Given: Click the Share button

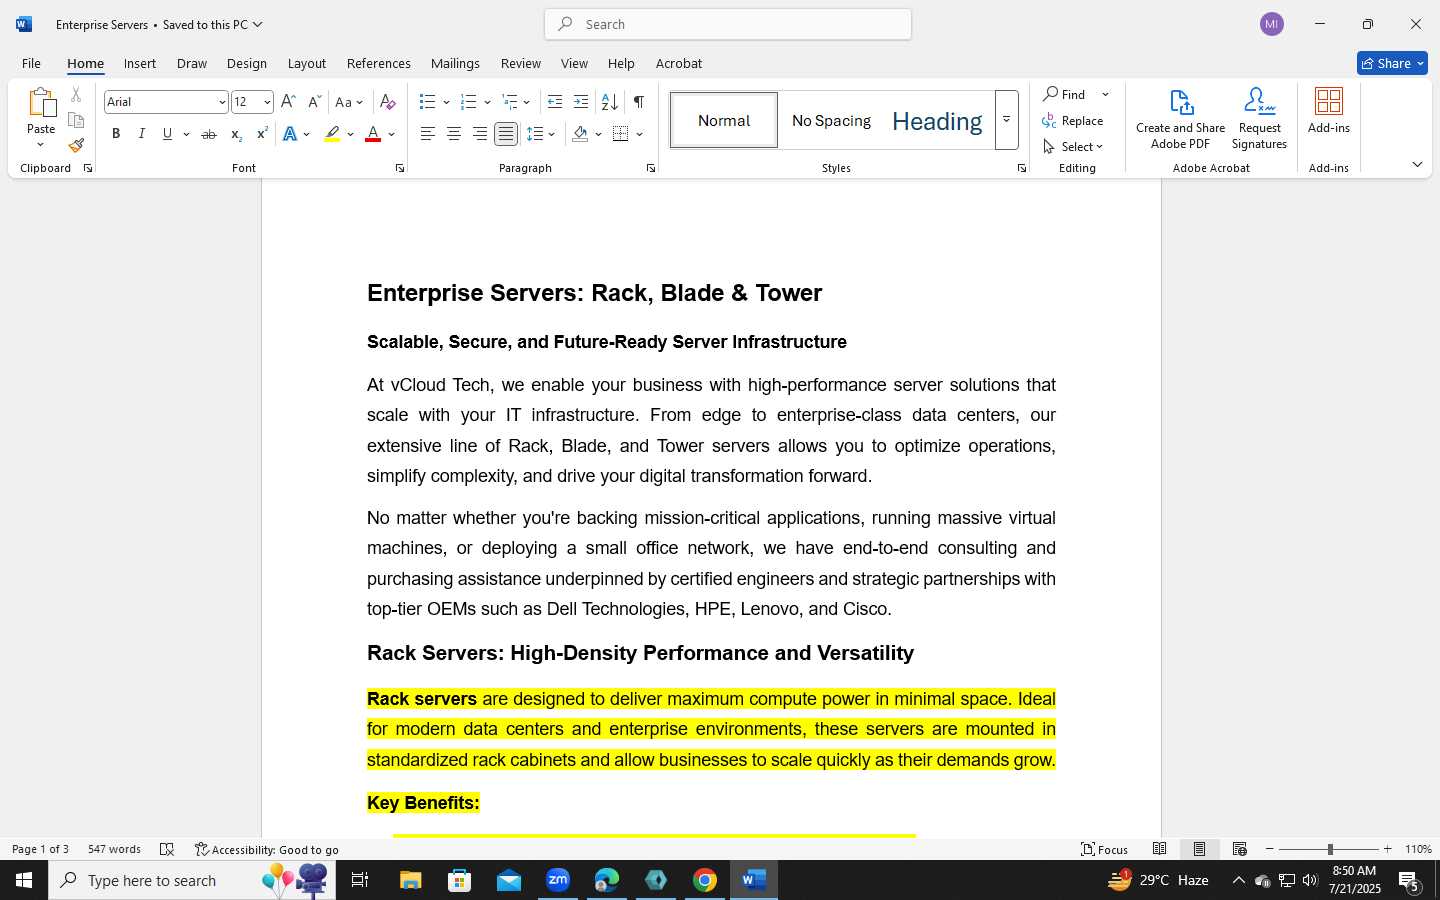Looking at the screenshot, I should (1392, 63).
